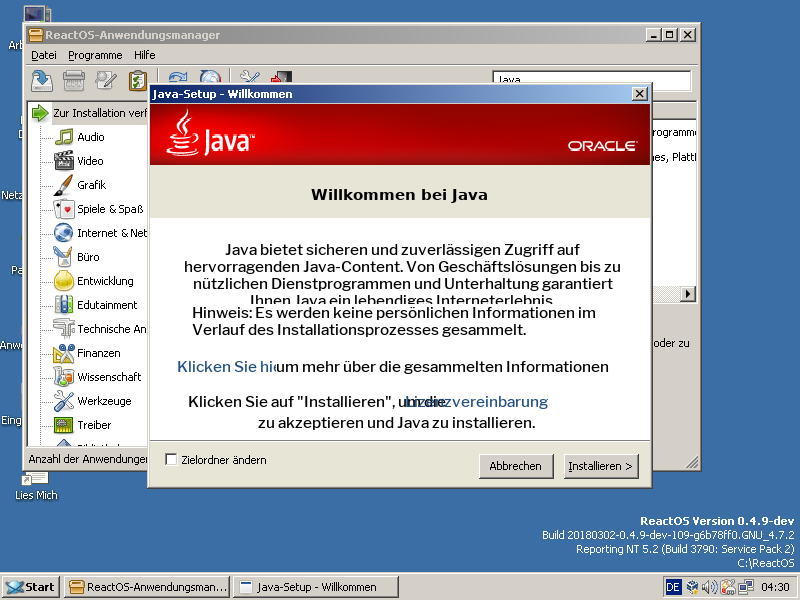The width and height of the screenshot is (800, 600).
Task: Click the Refresh arrow toolbar icon
Action: pyautogui.click(x=178, y=77)
